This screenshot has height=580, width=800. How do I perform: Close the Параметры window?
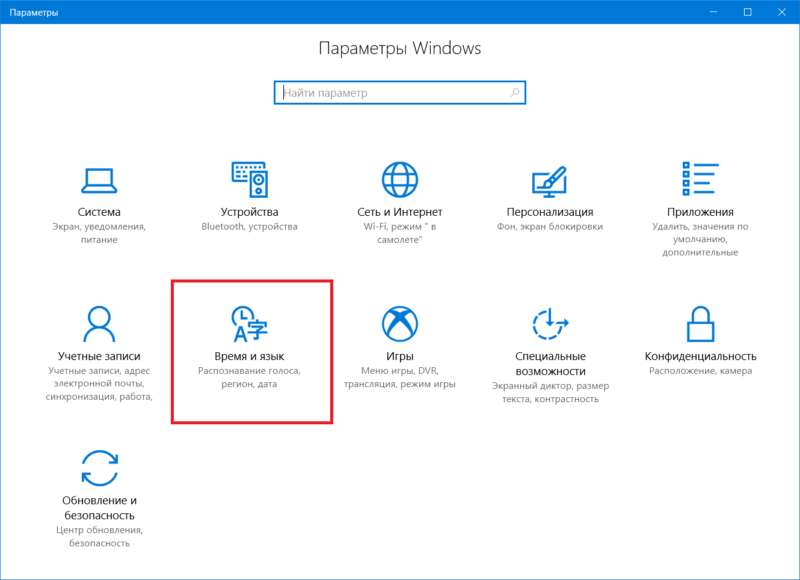782,12
